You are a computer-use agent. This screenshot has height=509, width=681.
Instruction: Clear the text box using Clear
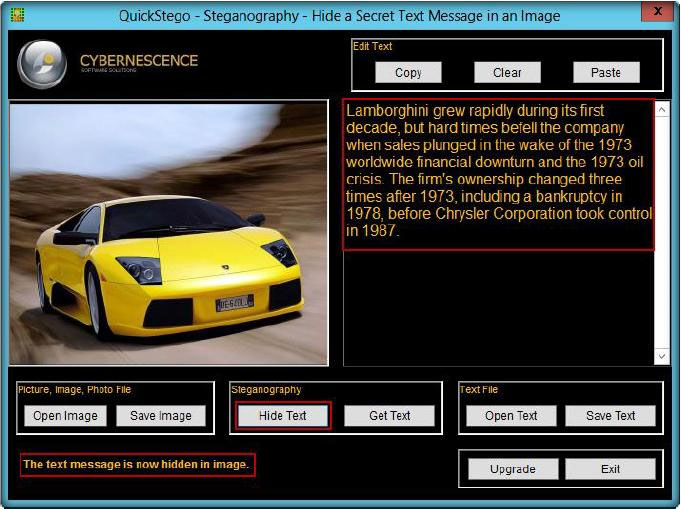tap(507, 72)
